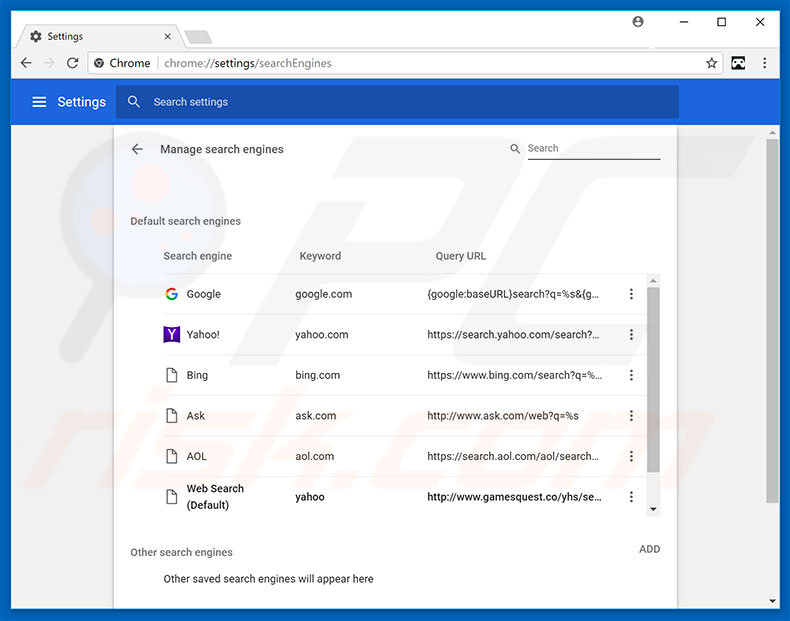Screen dimensions: 790x621
Task: Close the Settings tab
Action: click(167, 37)
